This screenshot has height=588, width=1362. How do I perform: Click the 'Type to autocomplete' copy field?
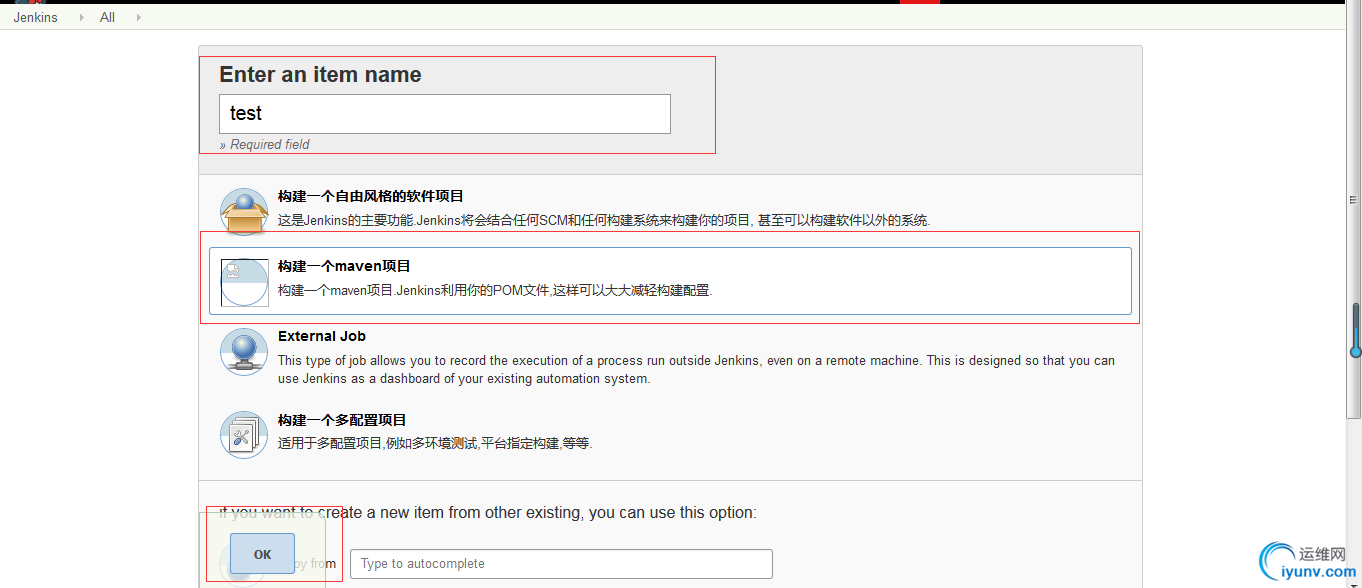point(561,564)
